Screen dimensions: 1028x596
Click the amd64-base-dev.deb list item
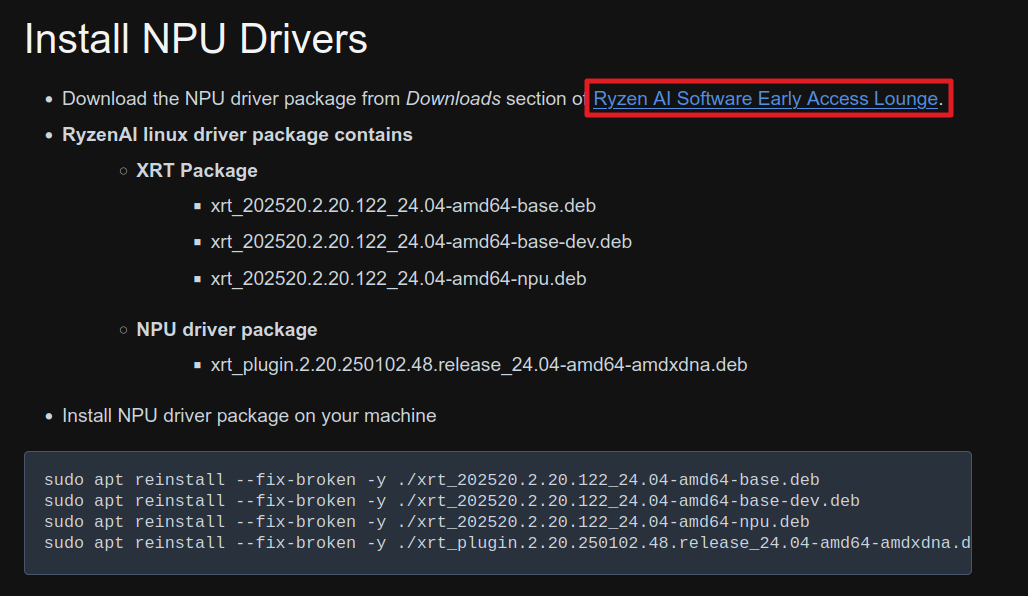[421, 242]
